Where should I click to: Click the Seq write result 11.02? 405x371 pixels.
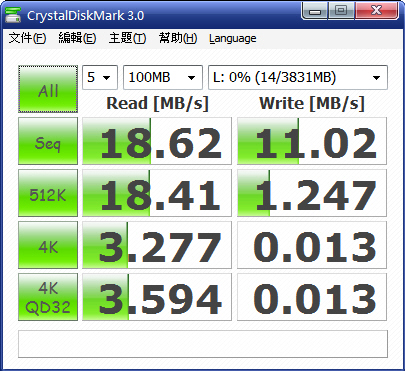click(x=312, y=141)
